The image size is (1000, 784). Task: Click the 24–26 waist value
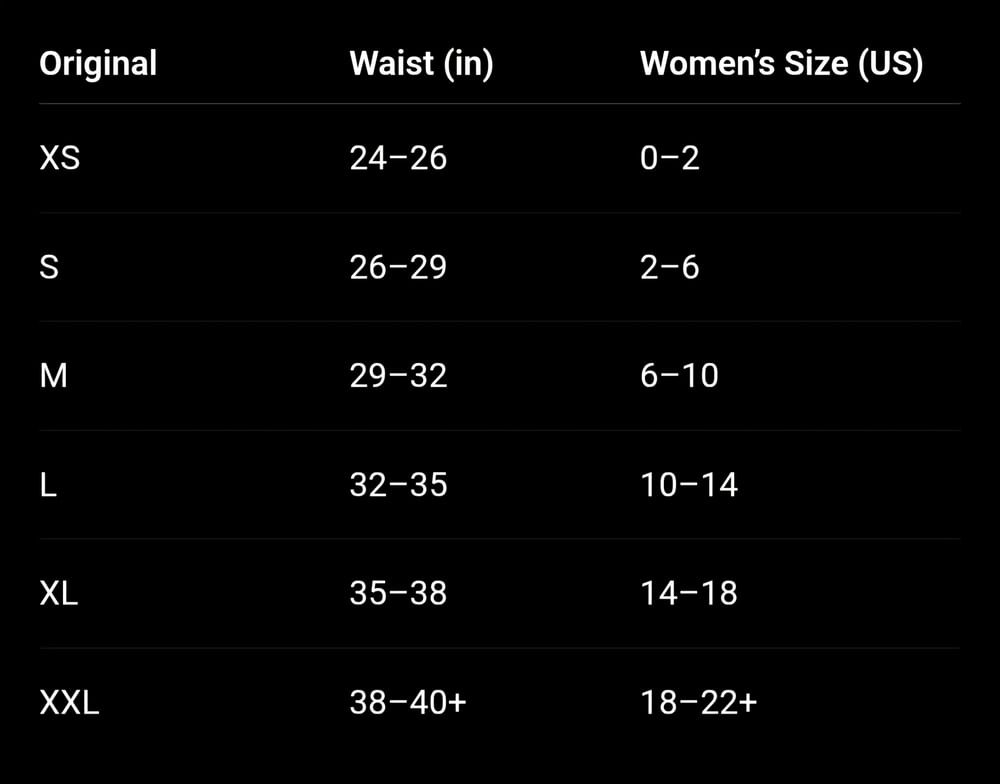(x=398, y=158)
